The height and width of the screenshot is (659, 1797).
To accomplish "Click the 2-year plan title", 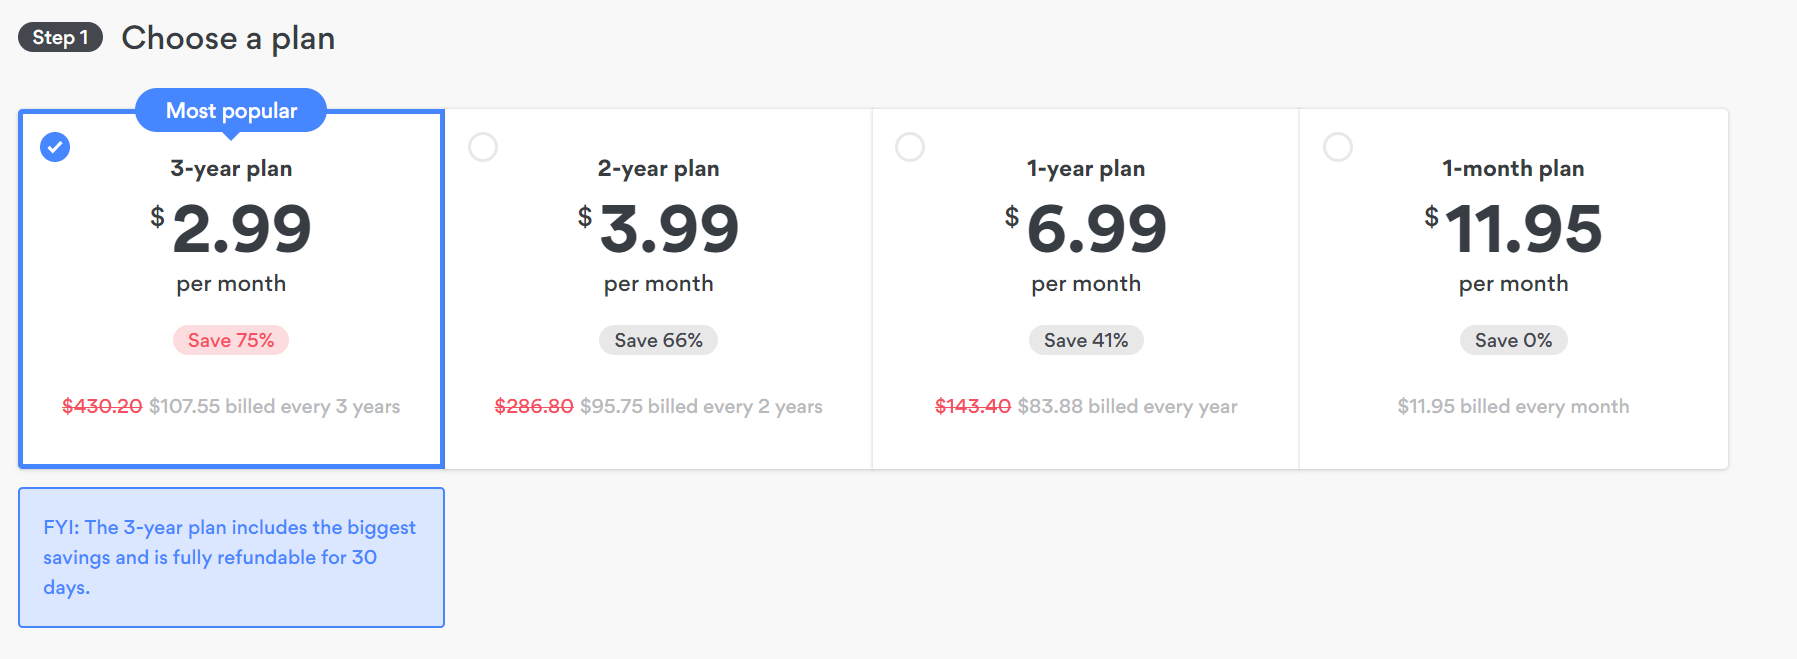I will point(658,169).
